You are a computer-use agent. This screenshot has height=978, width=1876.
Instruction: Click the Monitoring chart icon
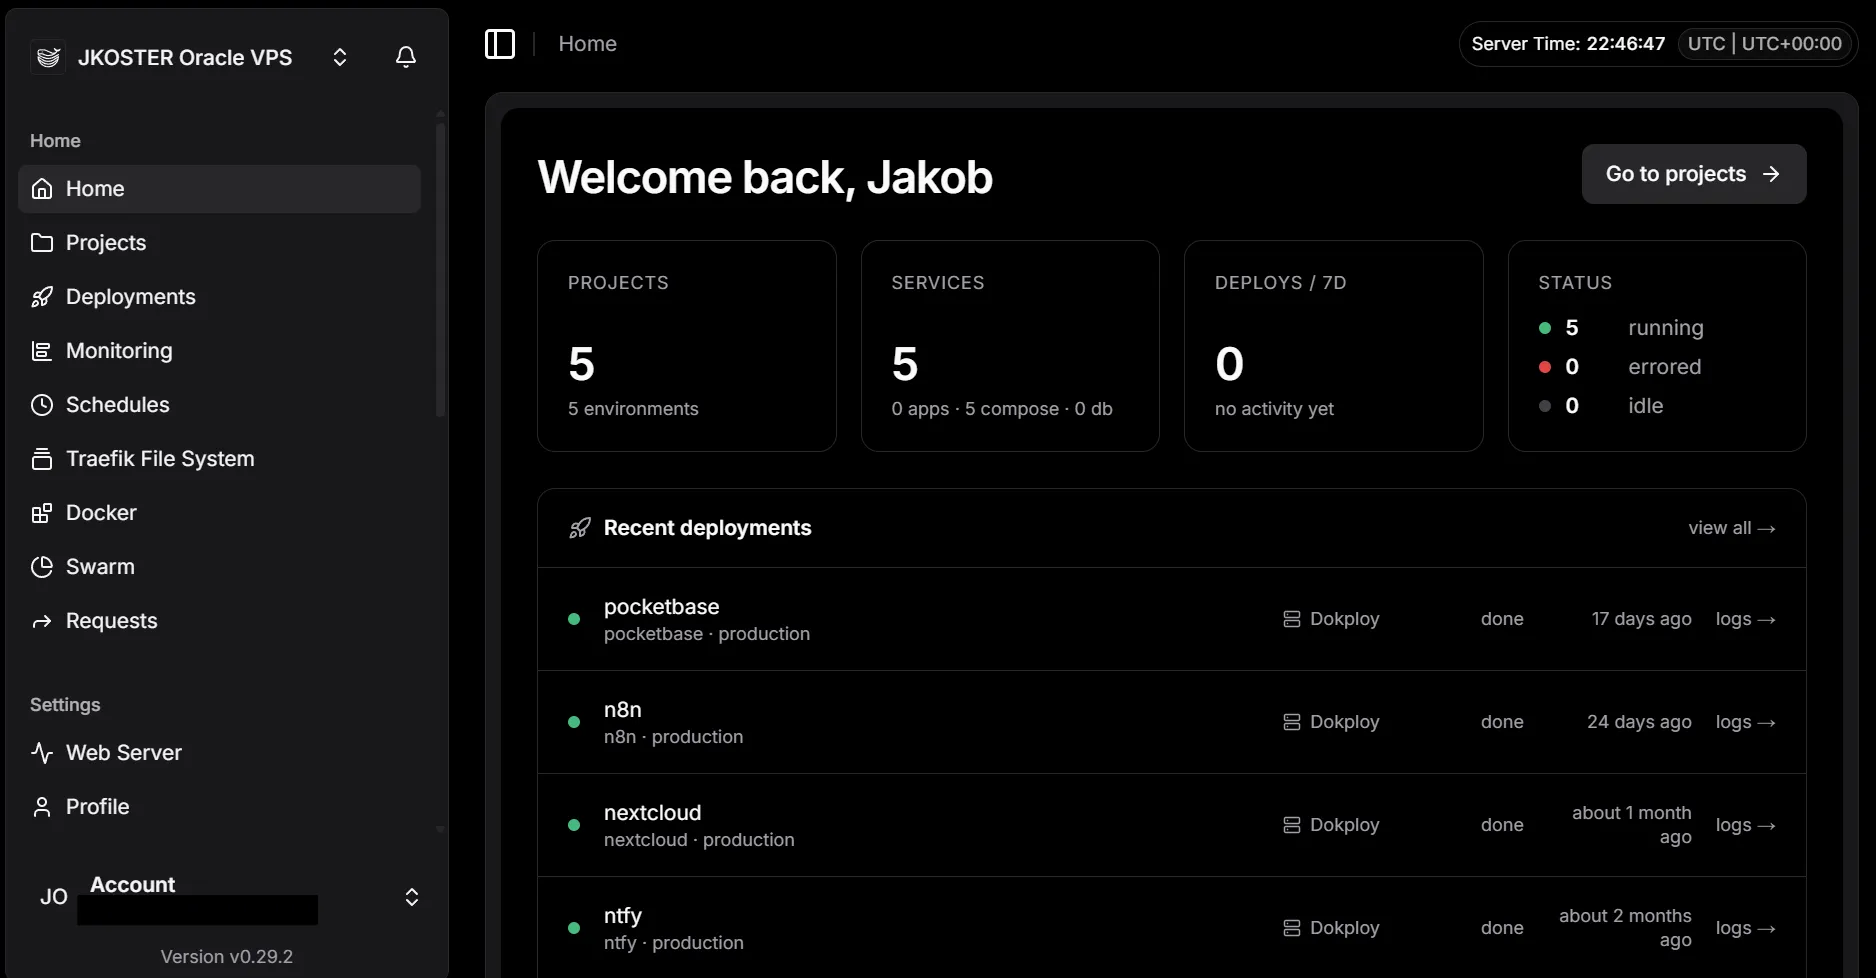pos(42,351)
